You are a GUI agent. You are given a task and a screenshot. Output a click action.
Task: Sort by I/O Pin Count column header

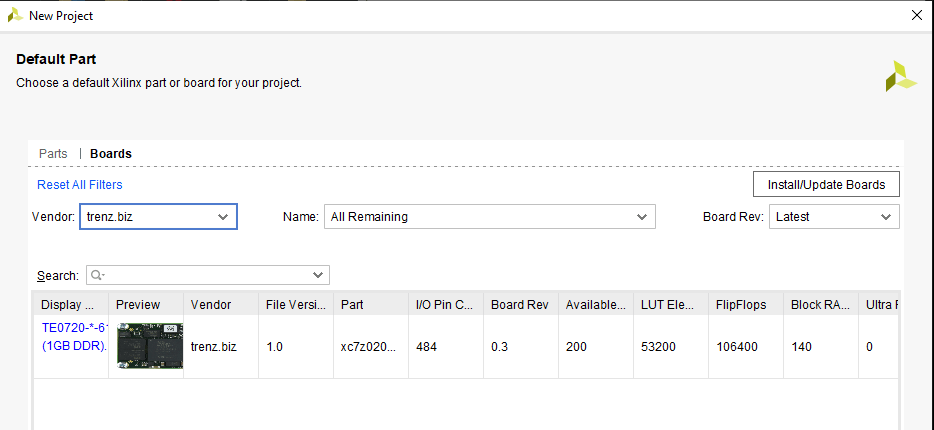[446, 304]
